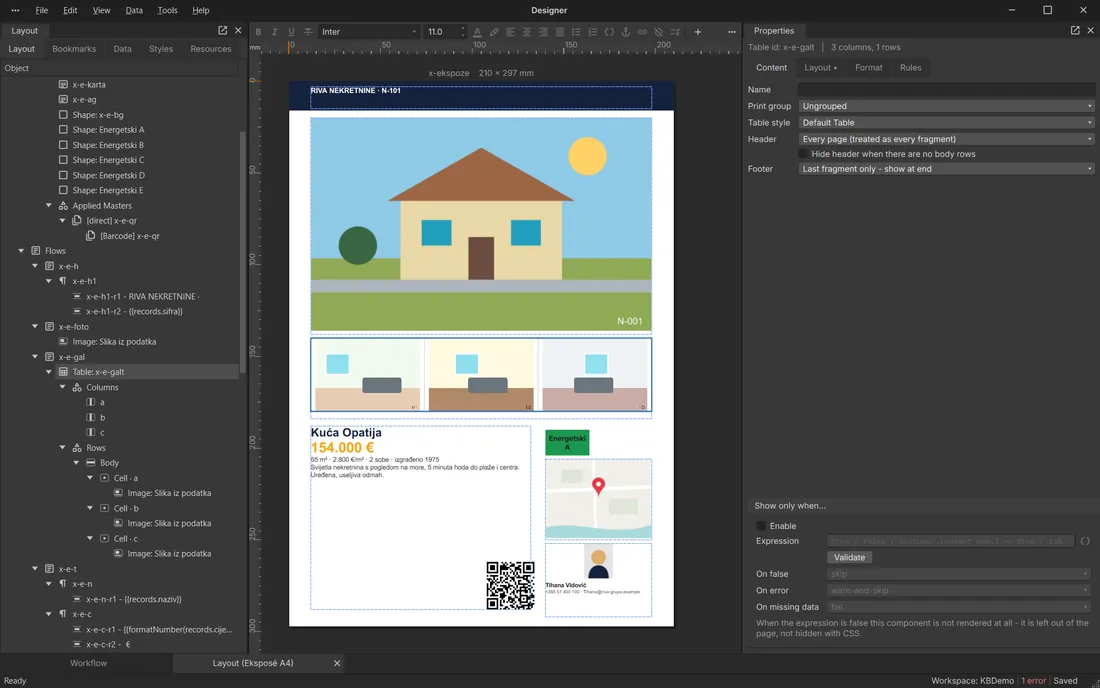Open the text color tool
This screenshot has height=688, width=1100.
pyautogui.click(x=477, y=32)
